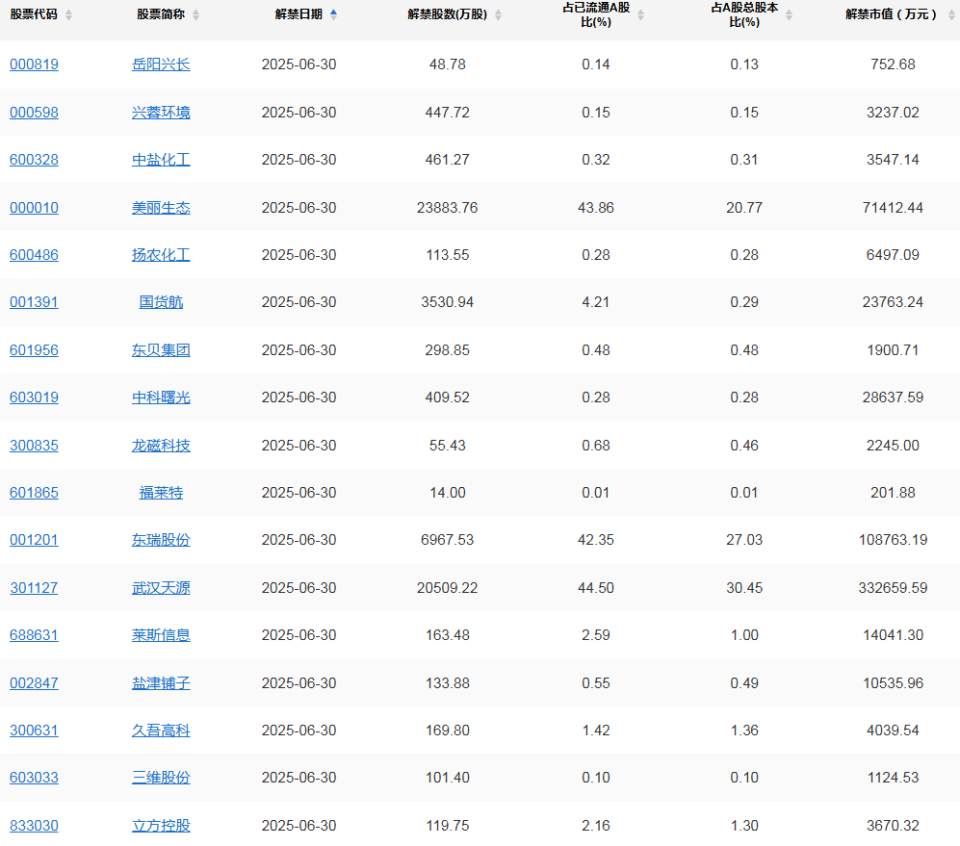Click the 解禁市值（万元）column header
Image resolution: width=960 pixels, height=846 pixels.
[x=891, y=15]
